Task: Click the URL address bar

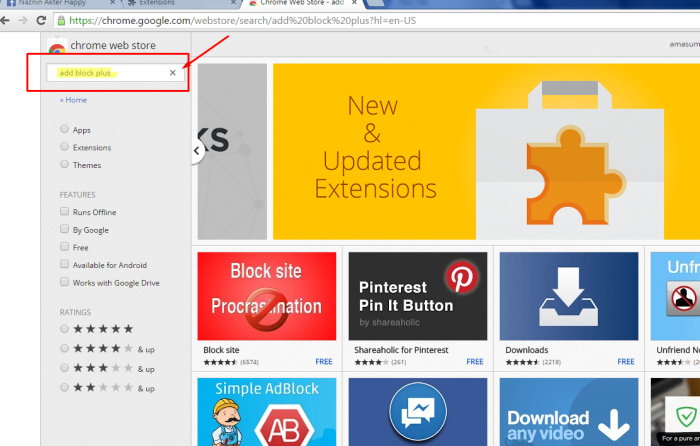Action: [x=377, y=21]
